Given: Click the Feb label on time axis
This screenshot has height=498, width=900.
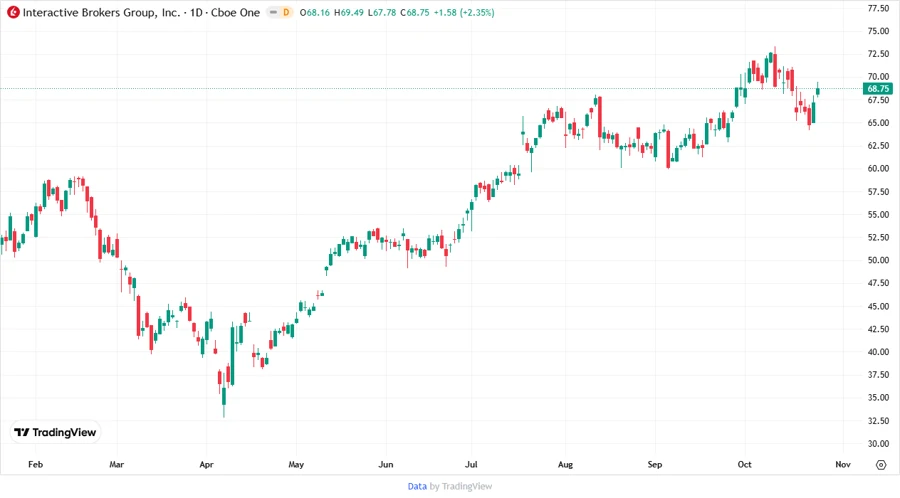Looking at the screenshot, I should (36, 464).
